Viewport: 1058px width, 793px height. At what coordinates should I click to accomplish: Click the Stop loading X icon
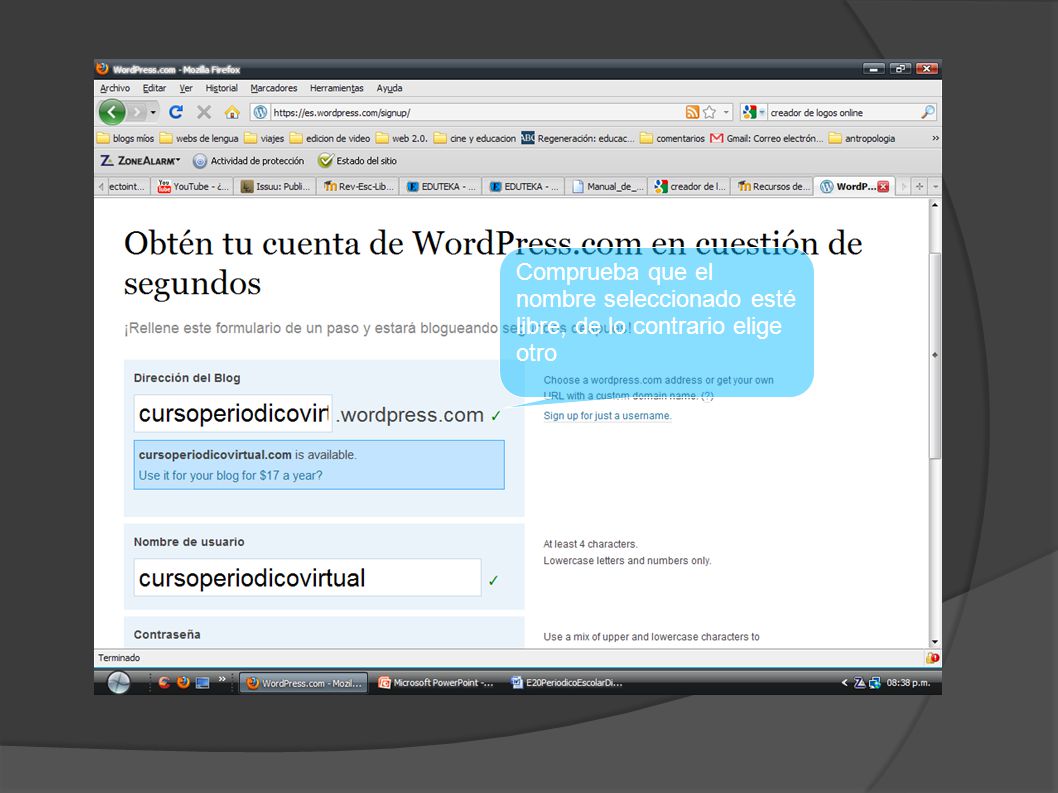click(x=204, y=112)
